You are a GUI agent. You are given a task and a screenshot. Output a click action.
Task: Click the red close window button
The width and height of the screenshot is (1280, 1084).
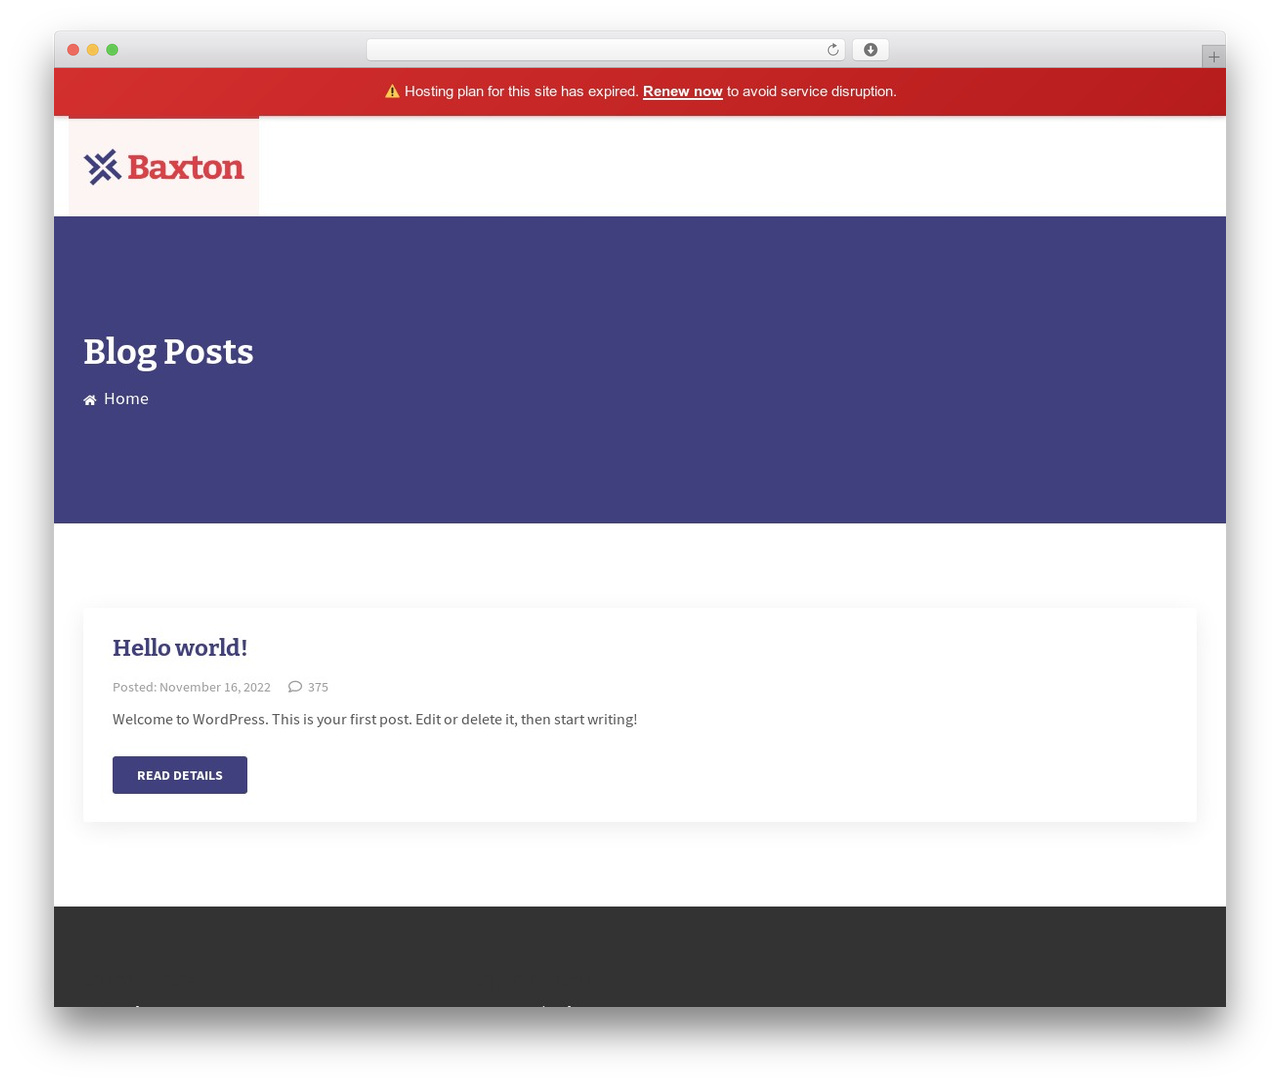click(73, 50)
